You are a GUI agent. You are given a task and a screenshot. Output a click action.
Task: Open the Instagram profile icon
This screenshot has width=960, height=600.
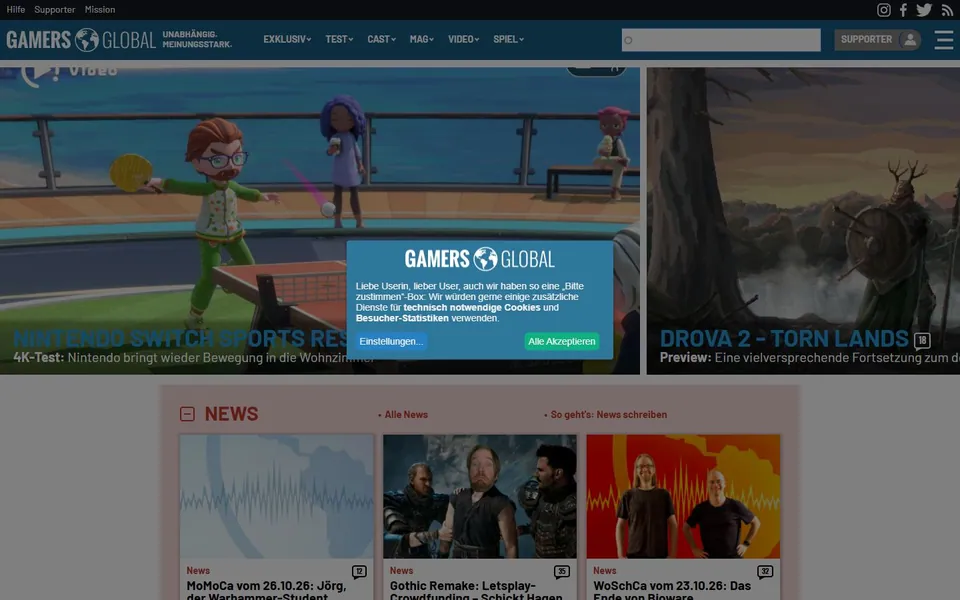(x=883, y=10)
